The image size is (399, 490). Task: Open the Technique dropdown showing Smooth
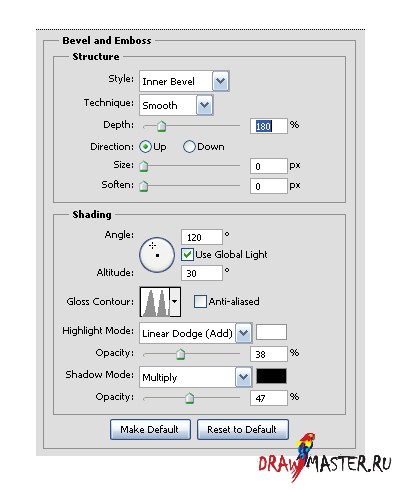(x=176, y=105)
